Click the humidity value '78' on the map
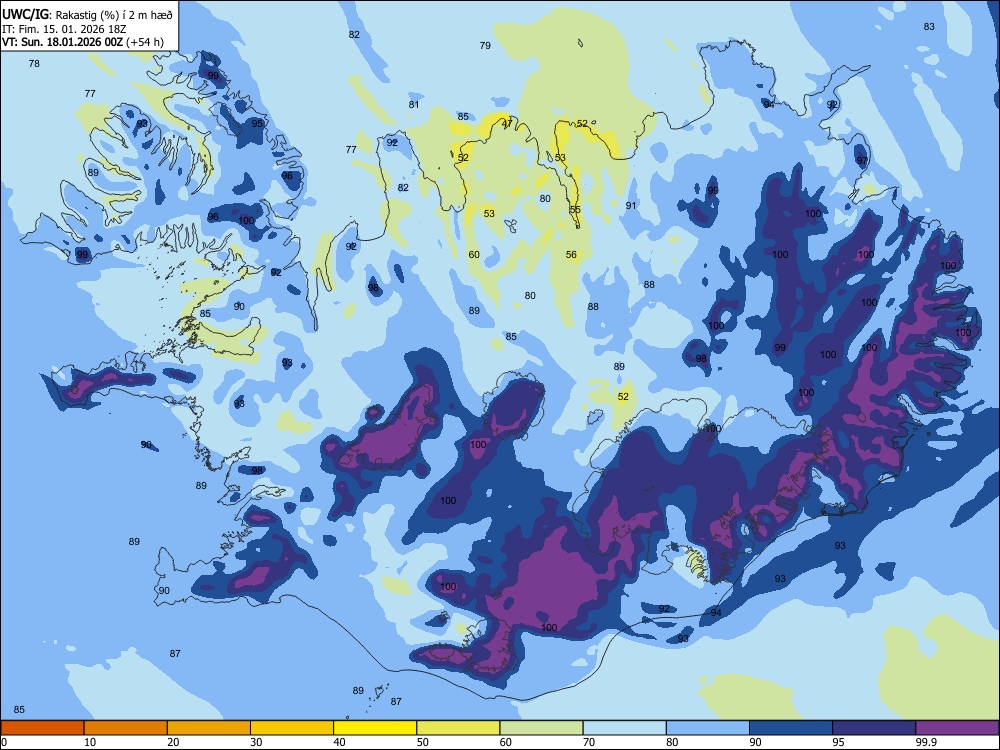This screenshot has height=750, width=1000. [x=34, y=63]
